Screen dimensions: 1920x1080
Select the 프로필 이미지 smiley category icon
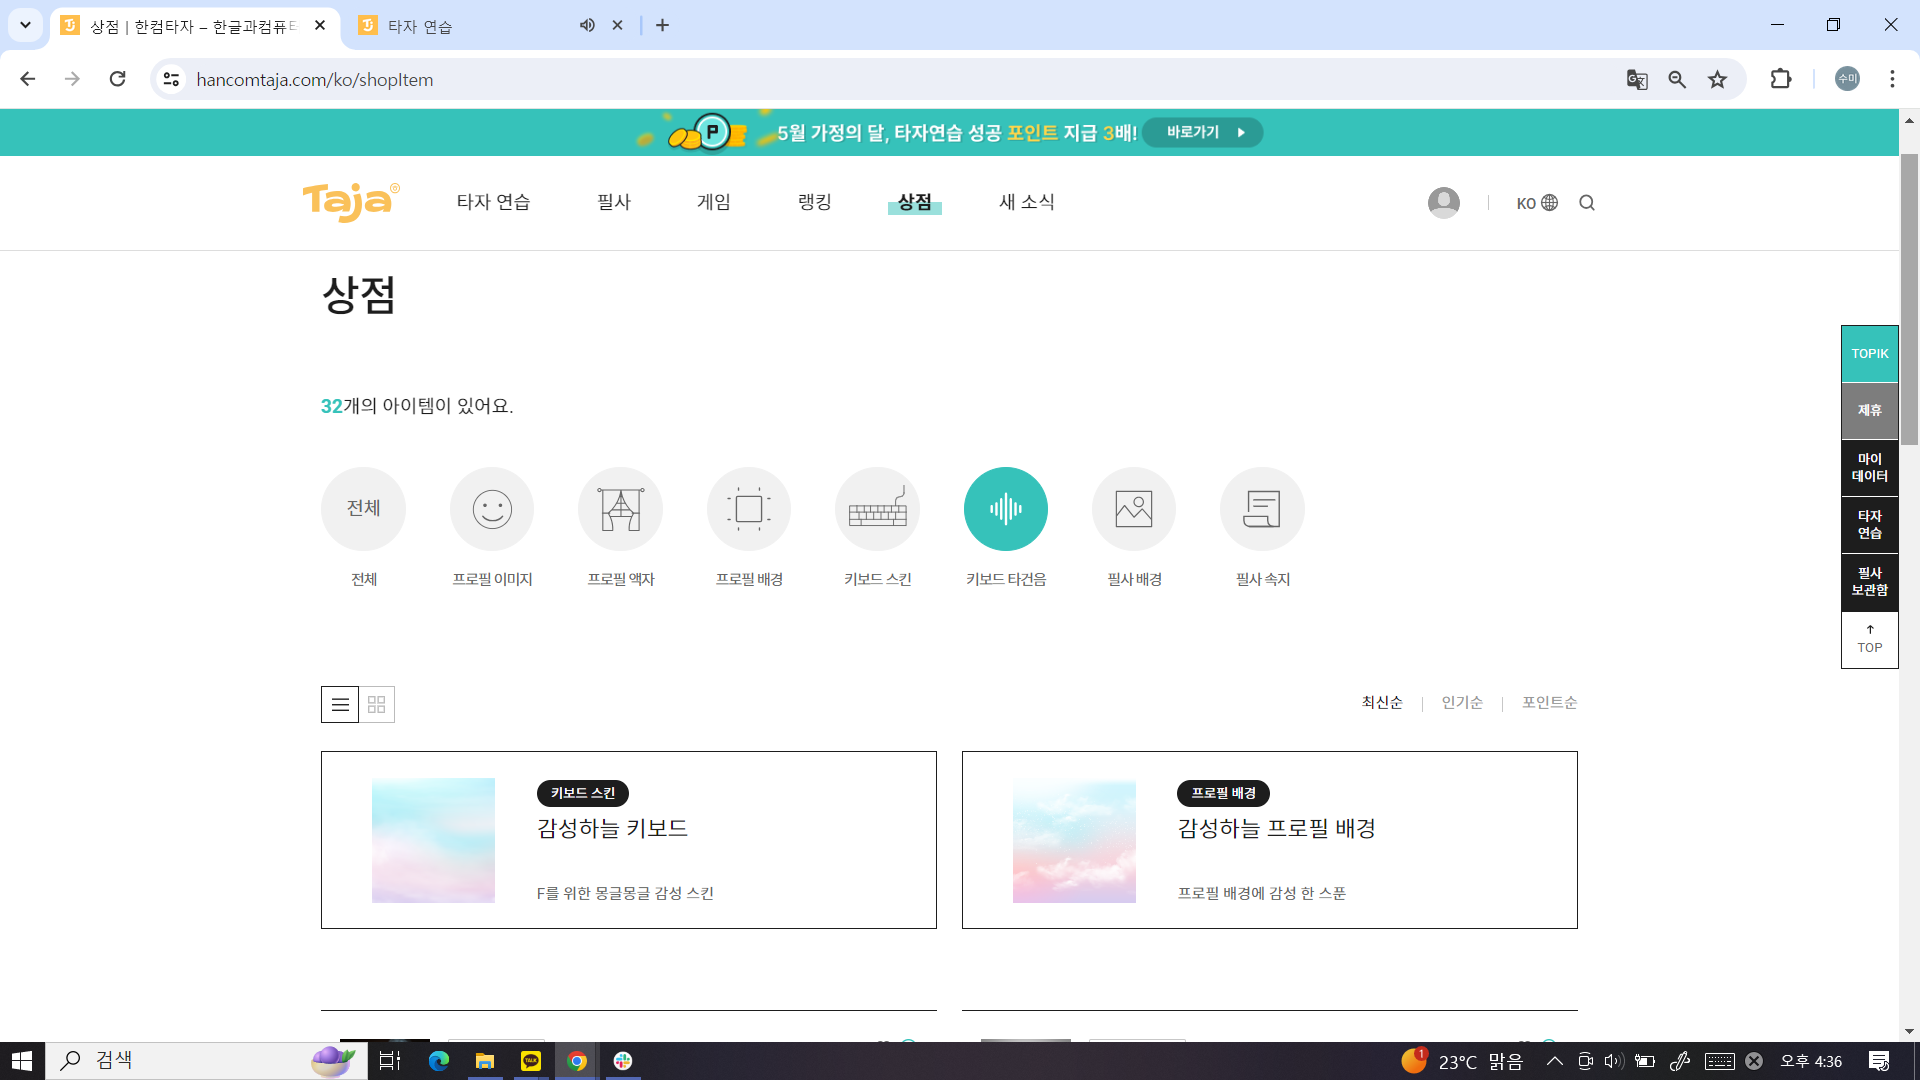(492, 509)
